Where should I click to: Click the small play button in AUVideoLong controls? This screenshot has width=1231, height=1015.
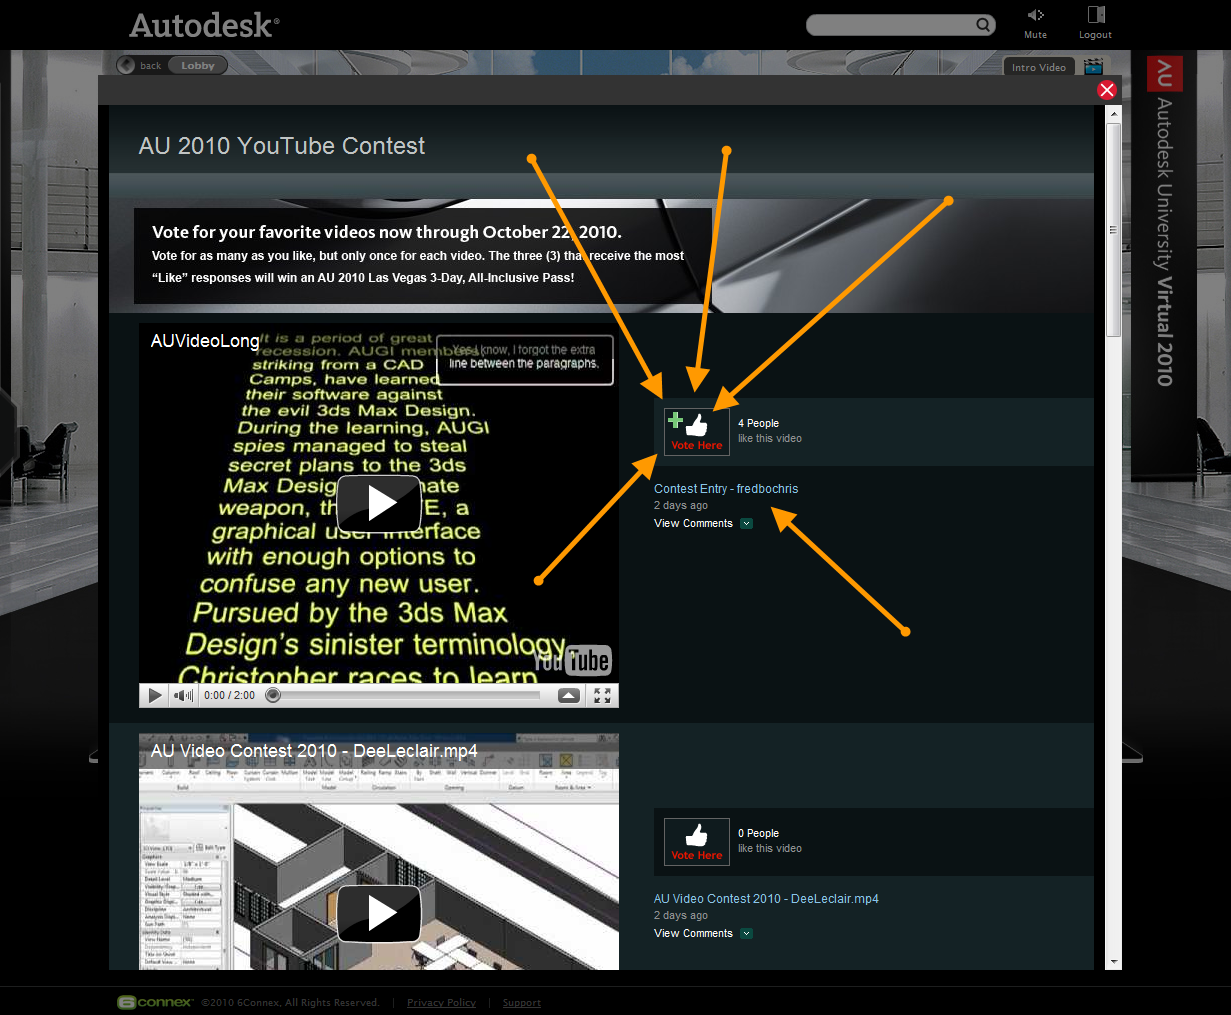pyautogui.click(x=155, y=695)
